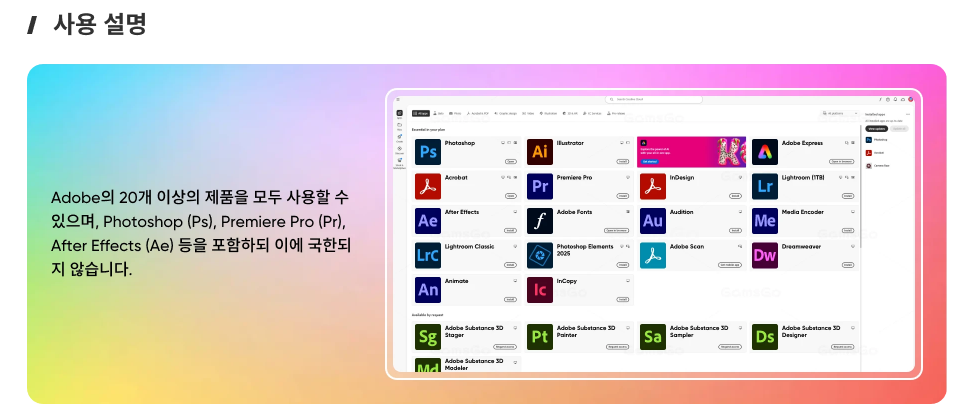Open the Installed apps more options menu
Screen dimensions: 960x417
pos(908,114)
